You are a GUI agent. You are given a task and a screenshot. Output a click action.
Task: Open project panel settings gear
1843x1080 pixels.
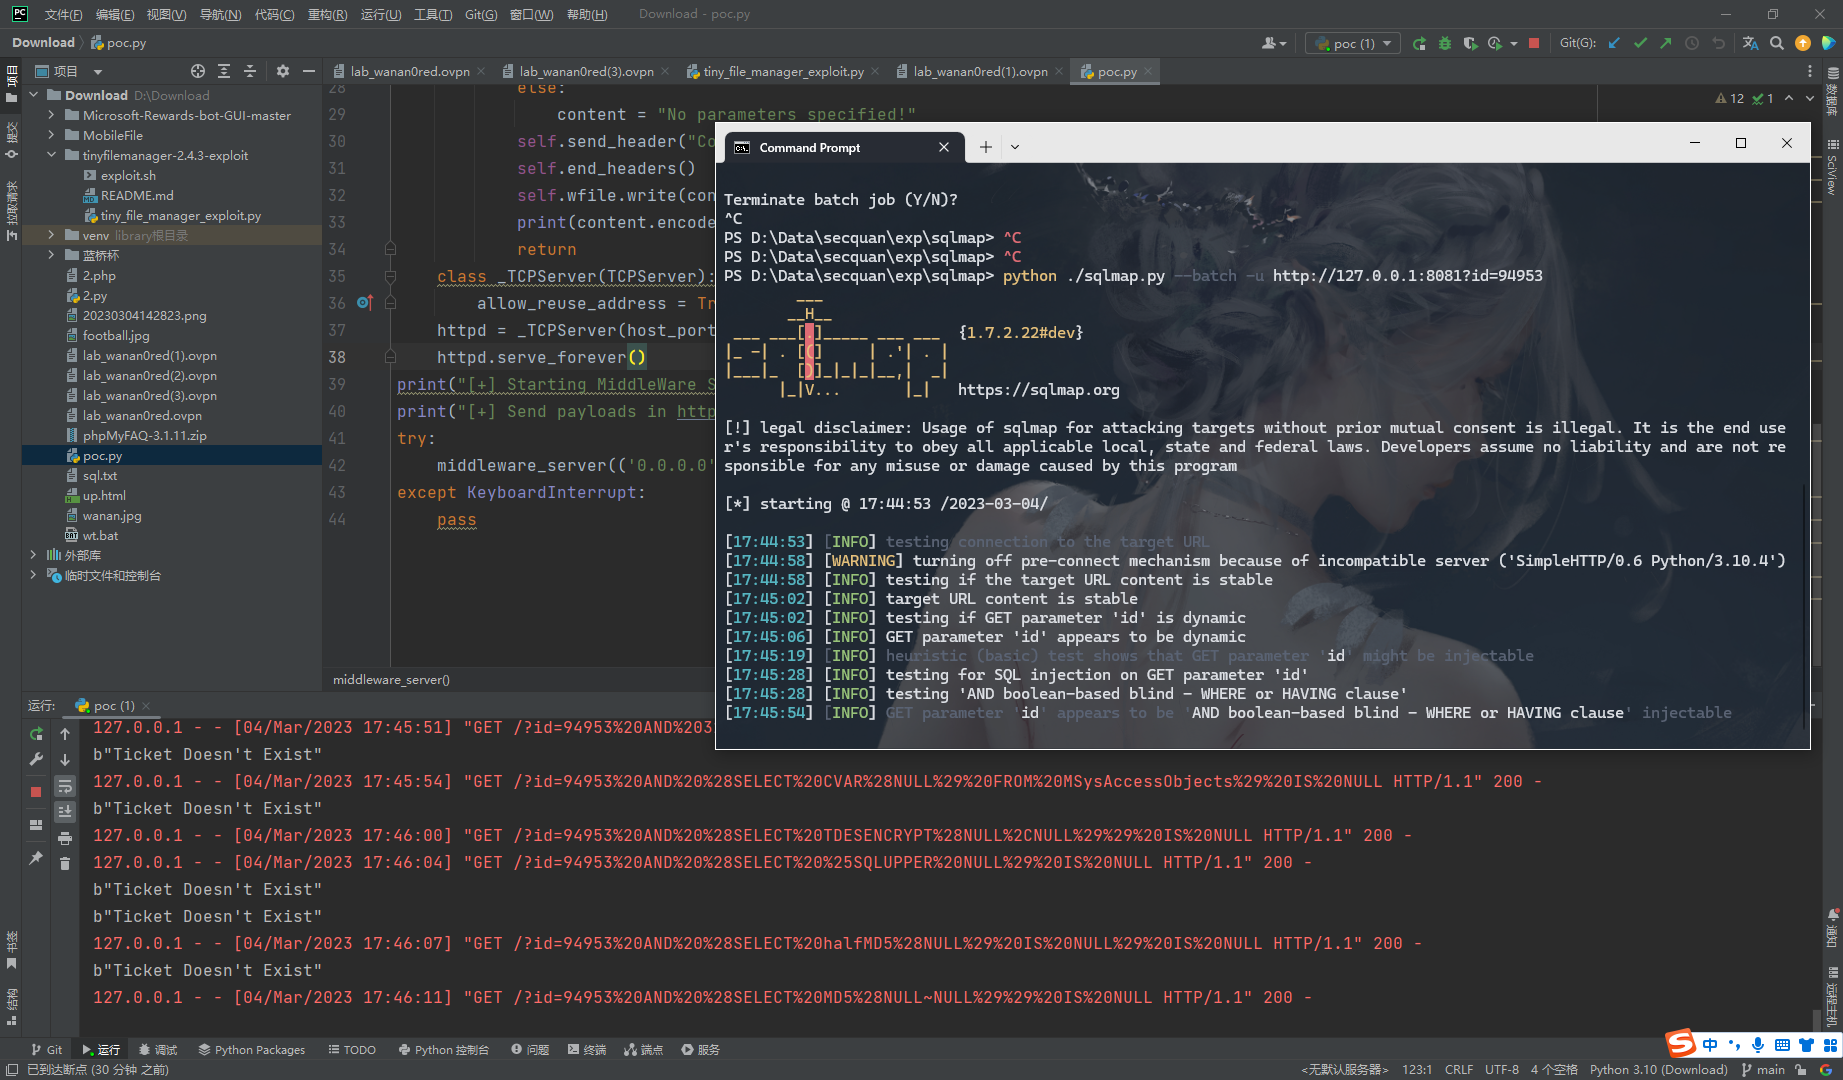click(283, 71)
